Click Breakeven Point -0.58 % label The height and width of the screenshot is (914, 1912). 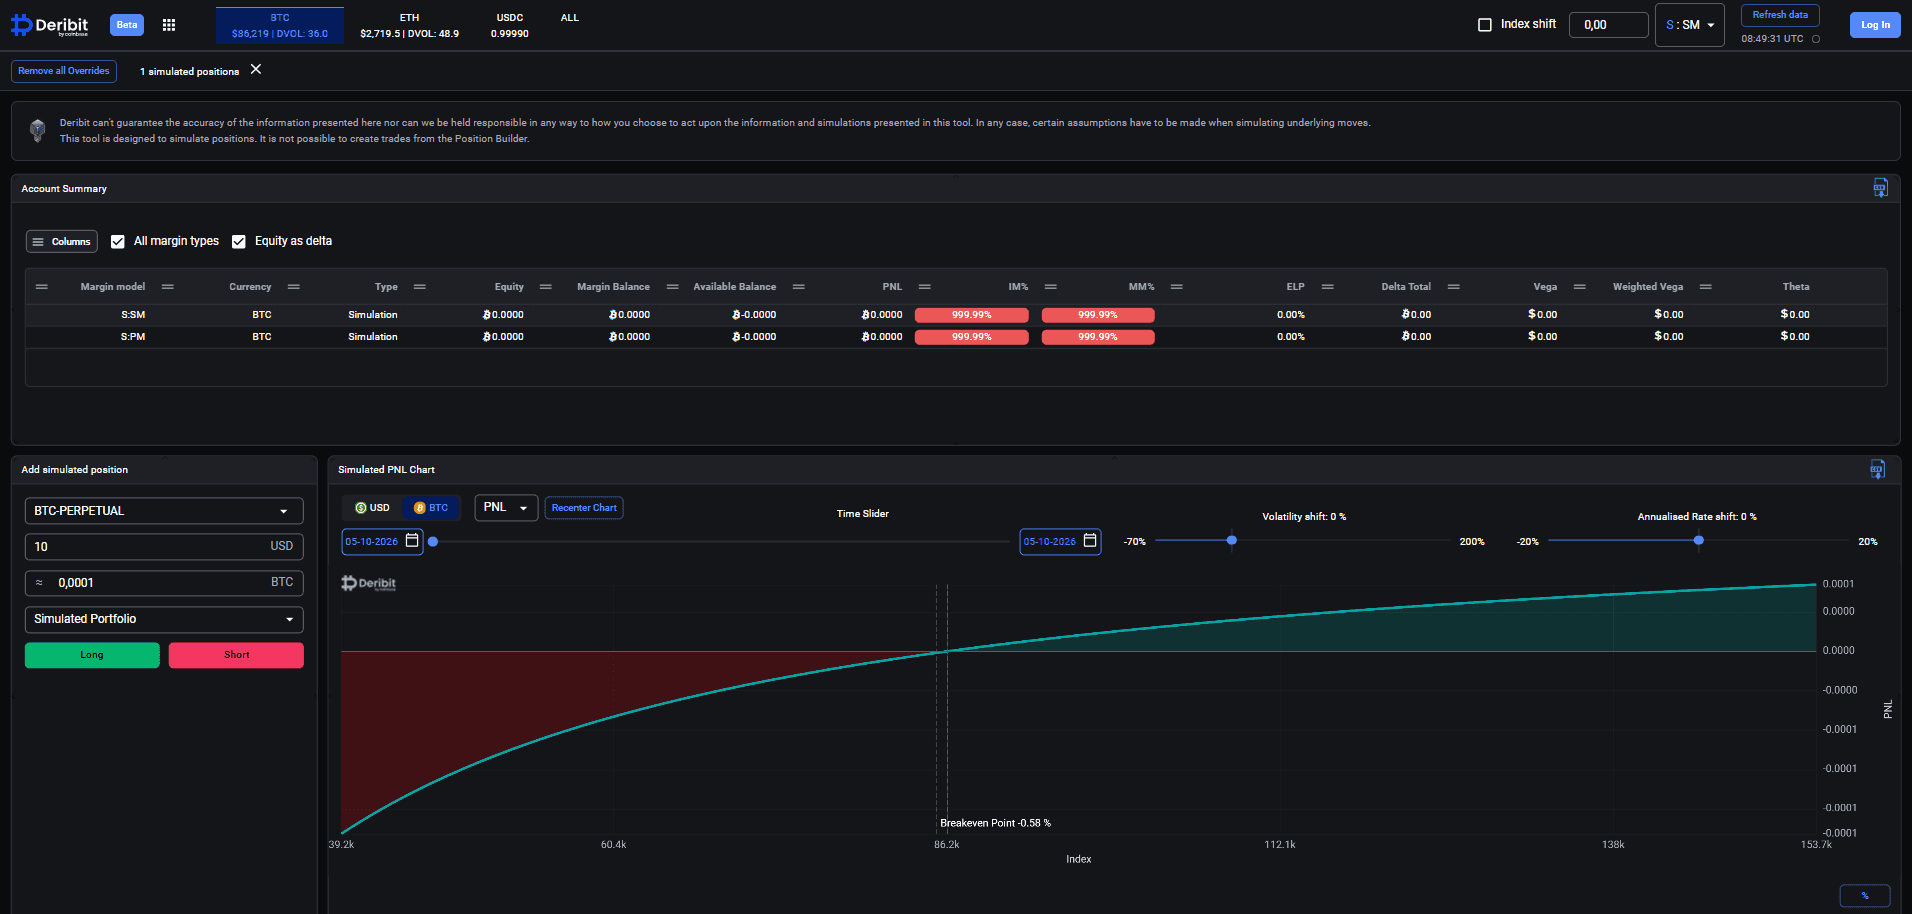coord(995,823)
